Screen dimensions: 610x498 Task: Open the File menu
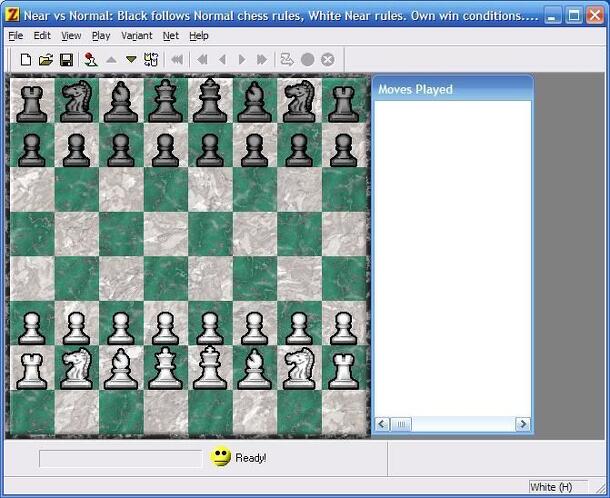(x=15, y=35)
